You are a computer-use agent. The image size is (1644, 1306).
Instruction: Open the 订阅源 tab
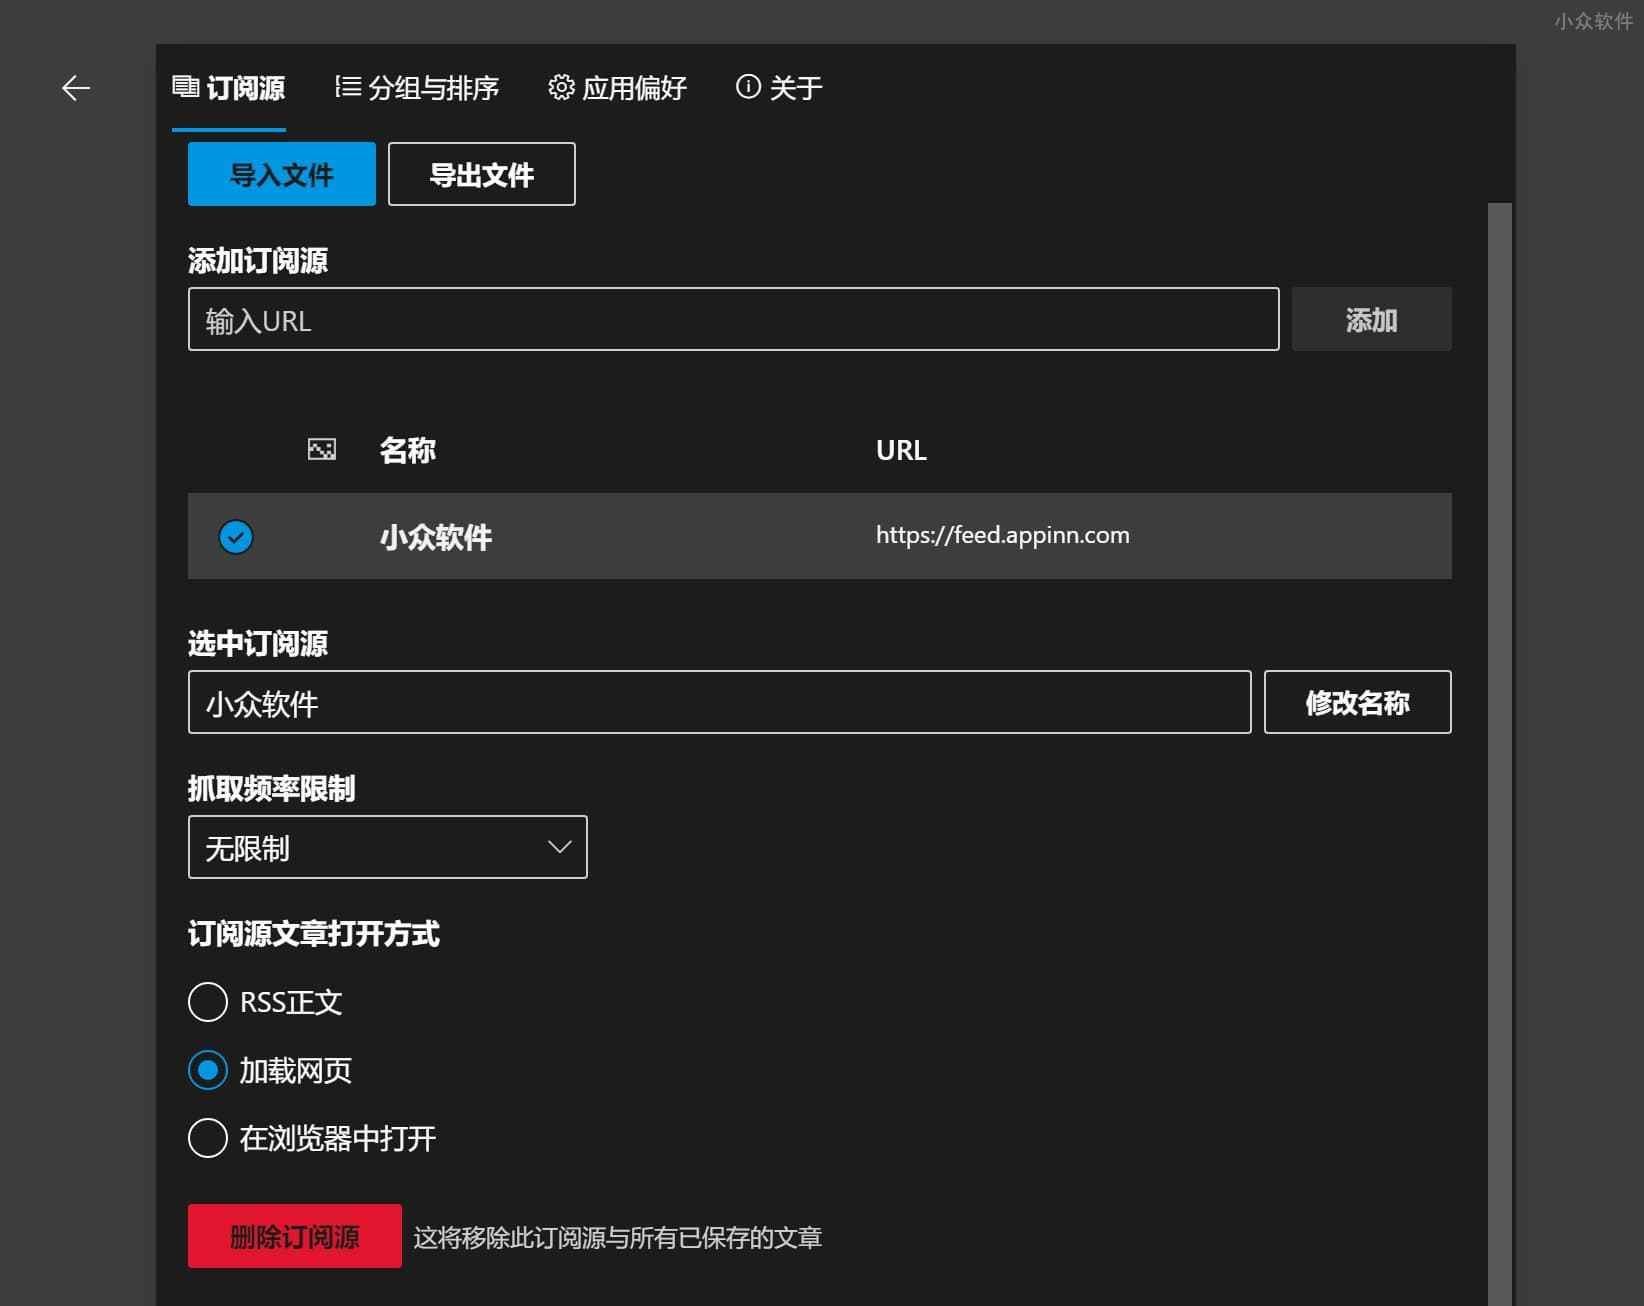click(x=229, y=88)
